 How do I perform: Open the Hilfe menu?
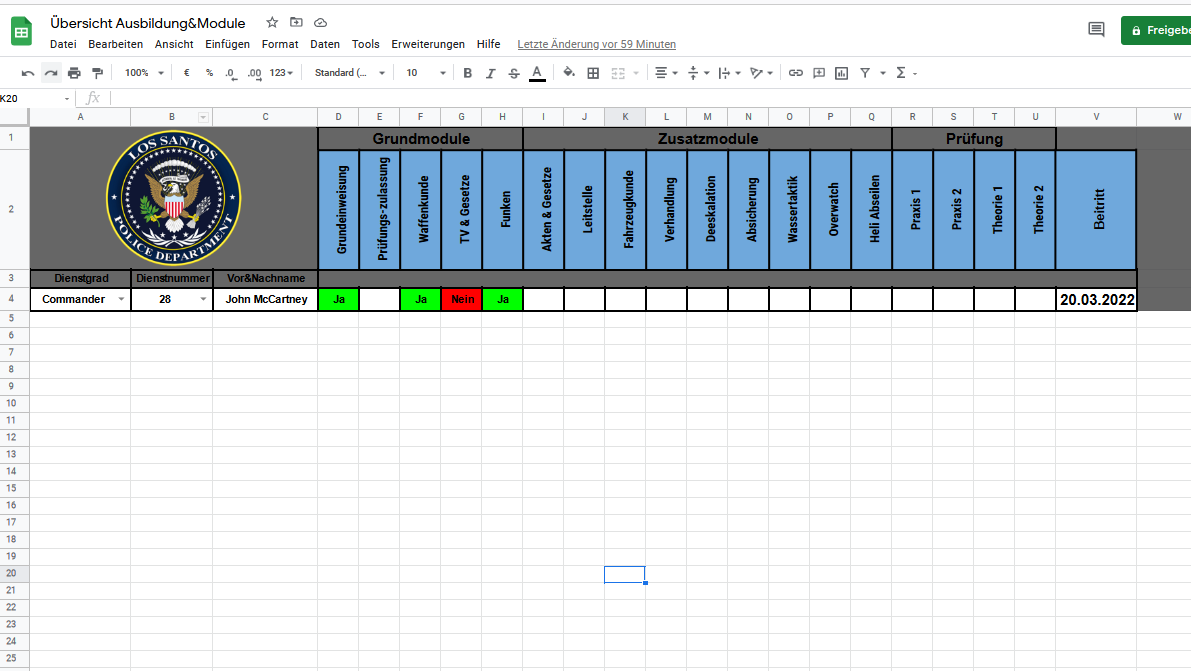pos(488,44)
